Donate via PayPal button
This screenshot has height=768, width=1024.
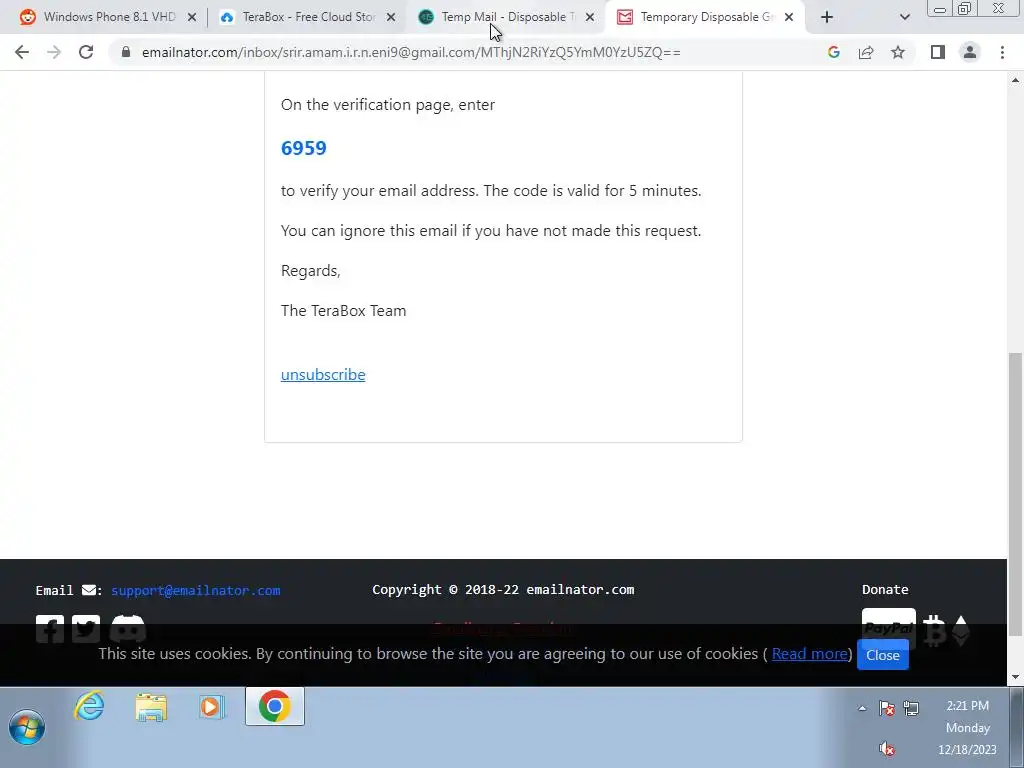[x=888, y=628]
